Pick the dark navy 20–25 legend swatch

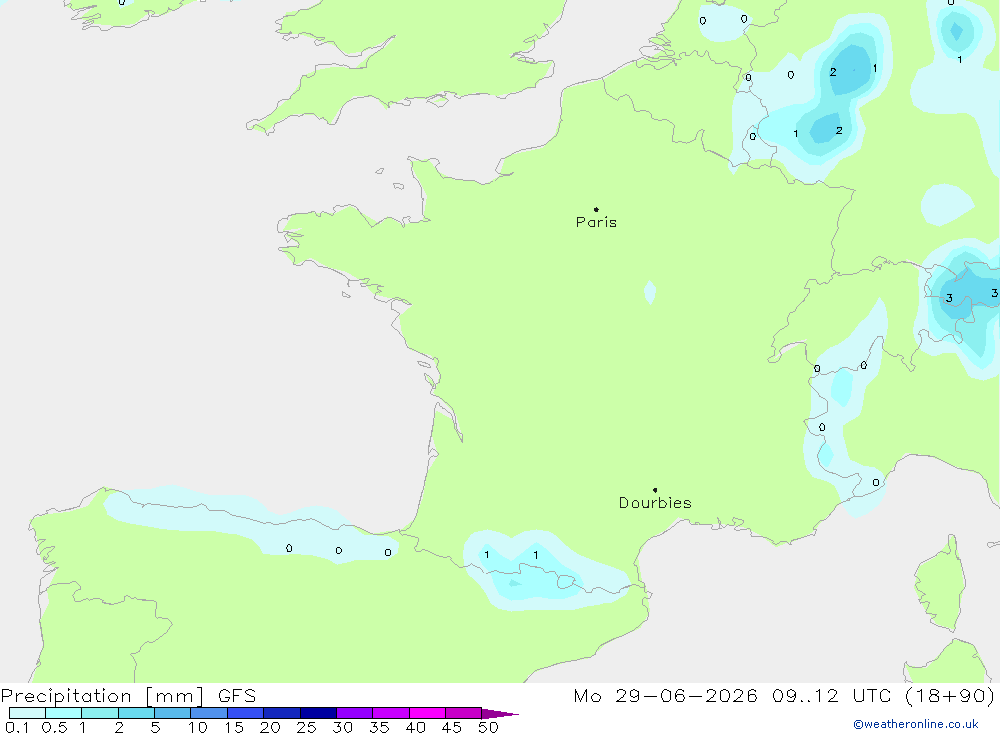pos(282,713)
